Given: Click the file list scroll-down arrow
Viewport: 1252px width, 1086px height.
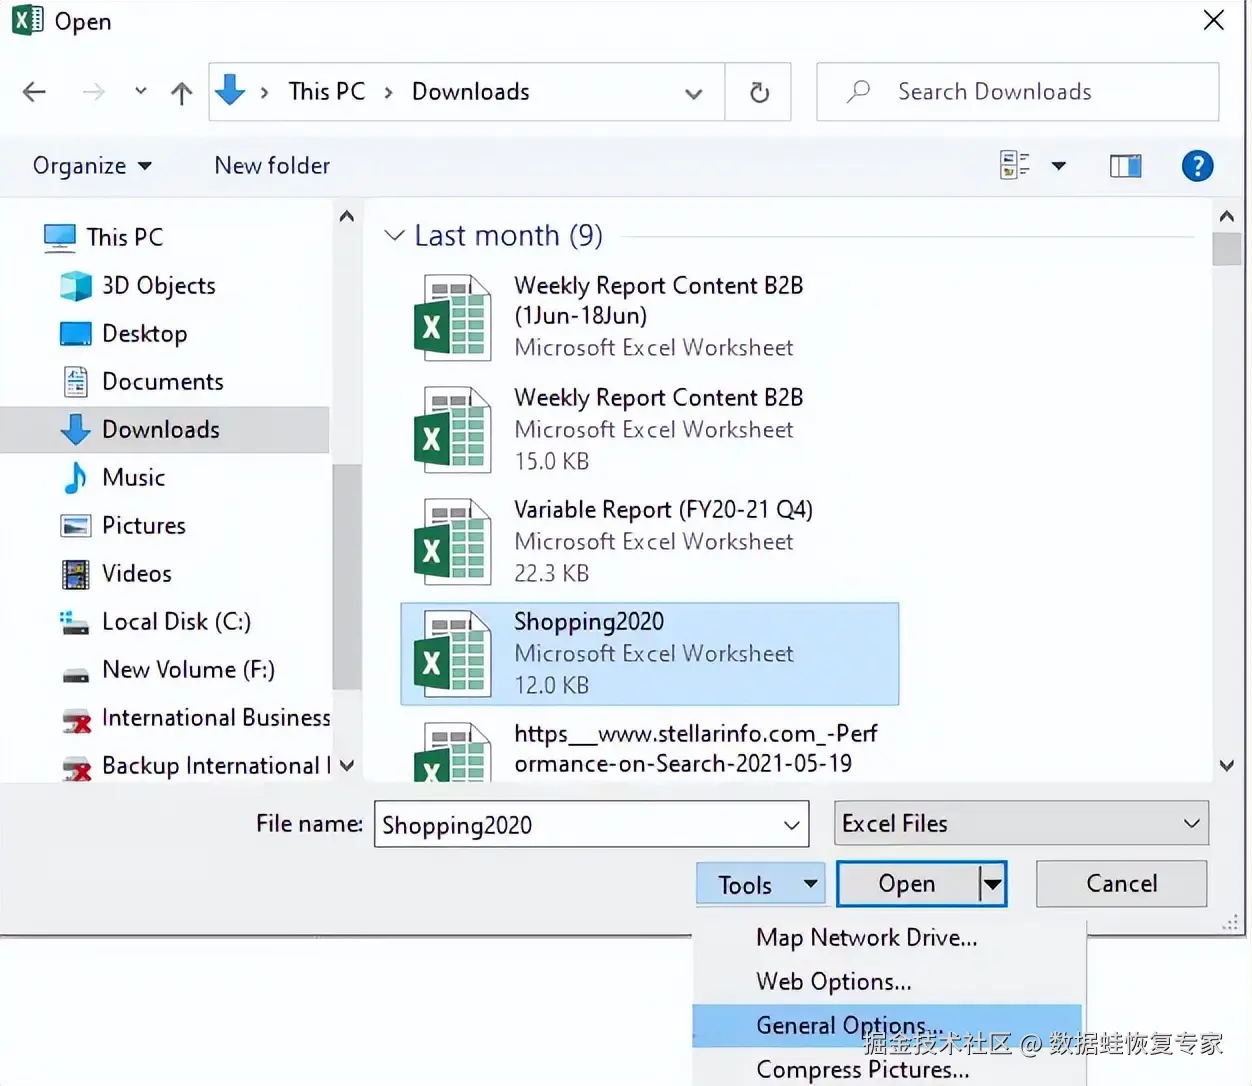Looking at the screenshot, I should coord(1227,766).
